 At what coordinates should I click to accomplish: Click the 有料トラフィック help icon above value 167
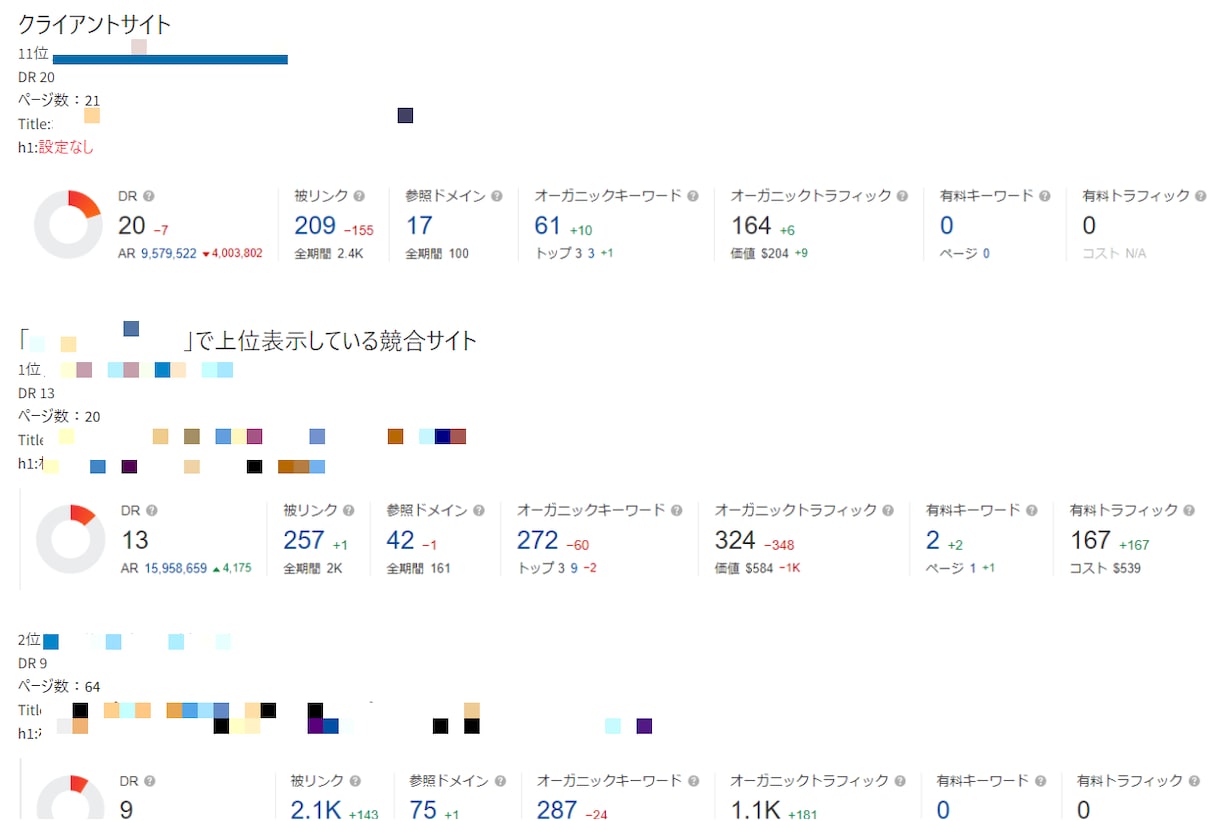pos(1189,511)
